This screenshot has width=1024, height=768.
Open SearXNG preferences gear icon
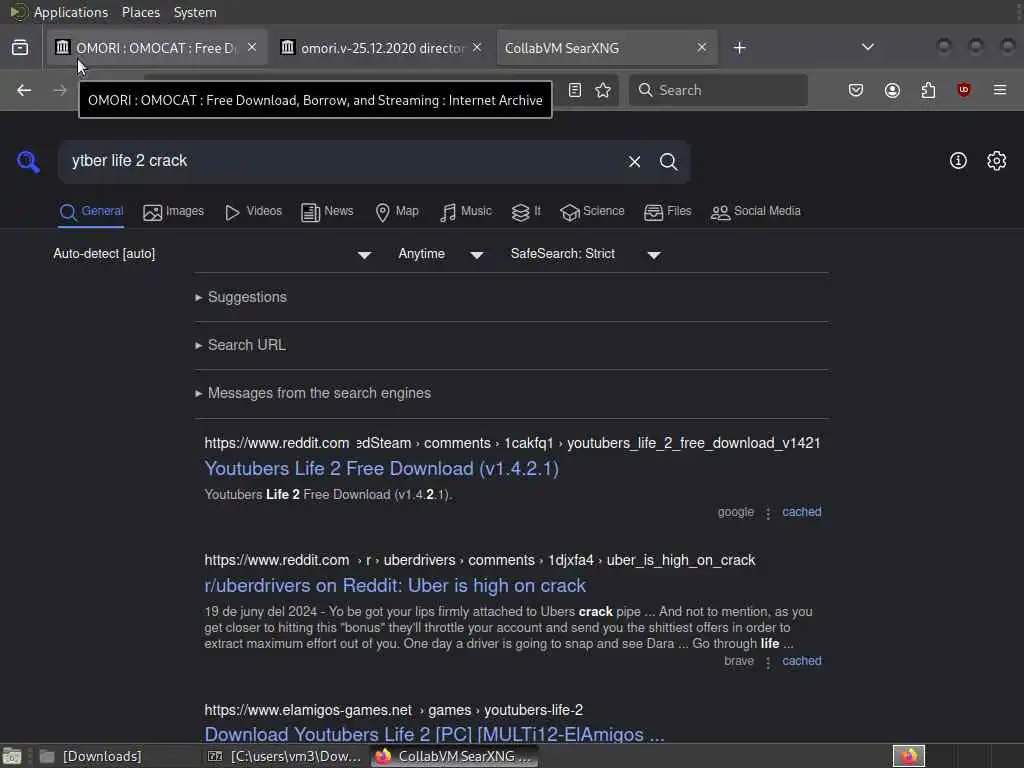[997, 161]
